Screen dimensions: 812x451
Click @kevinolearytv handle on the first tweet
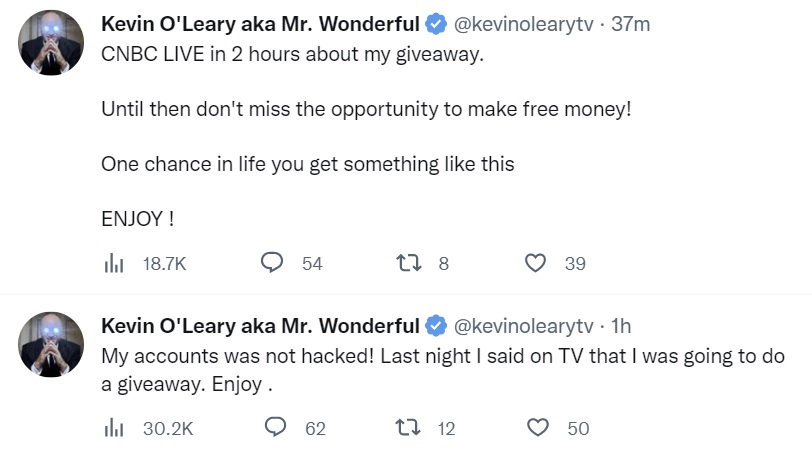coord(524,24)
